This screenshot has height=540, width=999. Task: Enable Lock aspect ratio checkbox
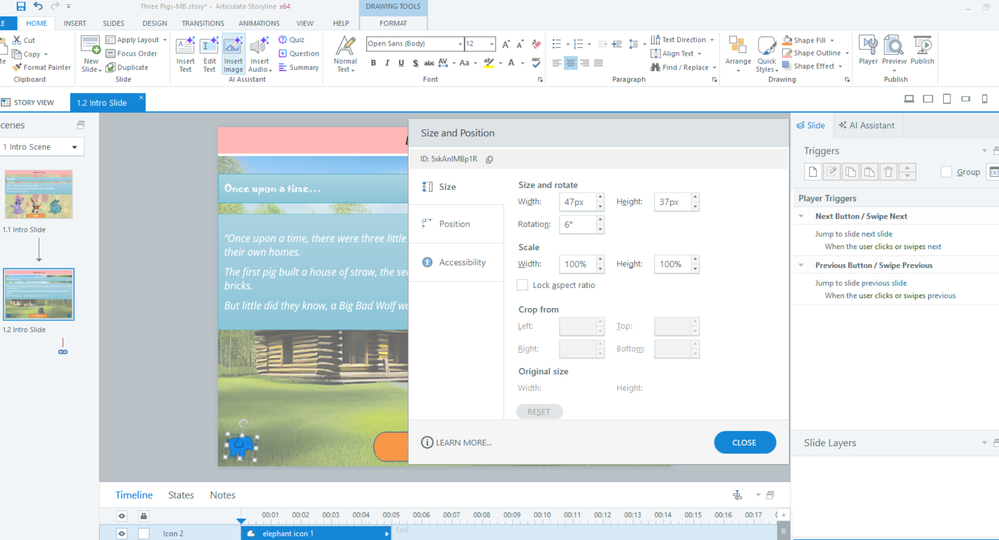pyautogui.click(x=523, y=285)
